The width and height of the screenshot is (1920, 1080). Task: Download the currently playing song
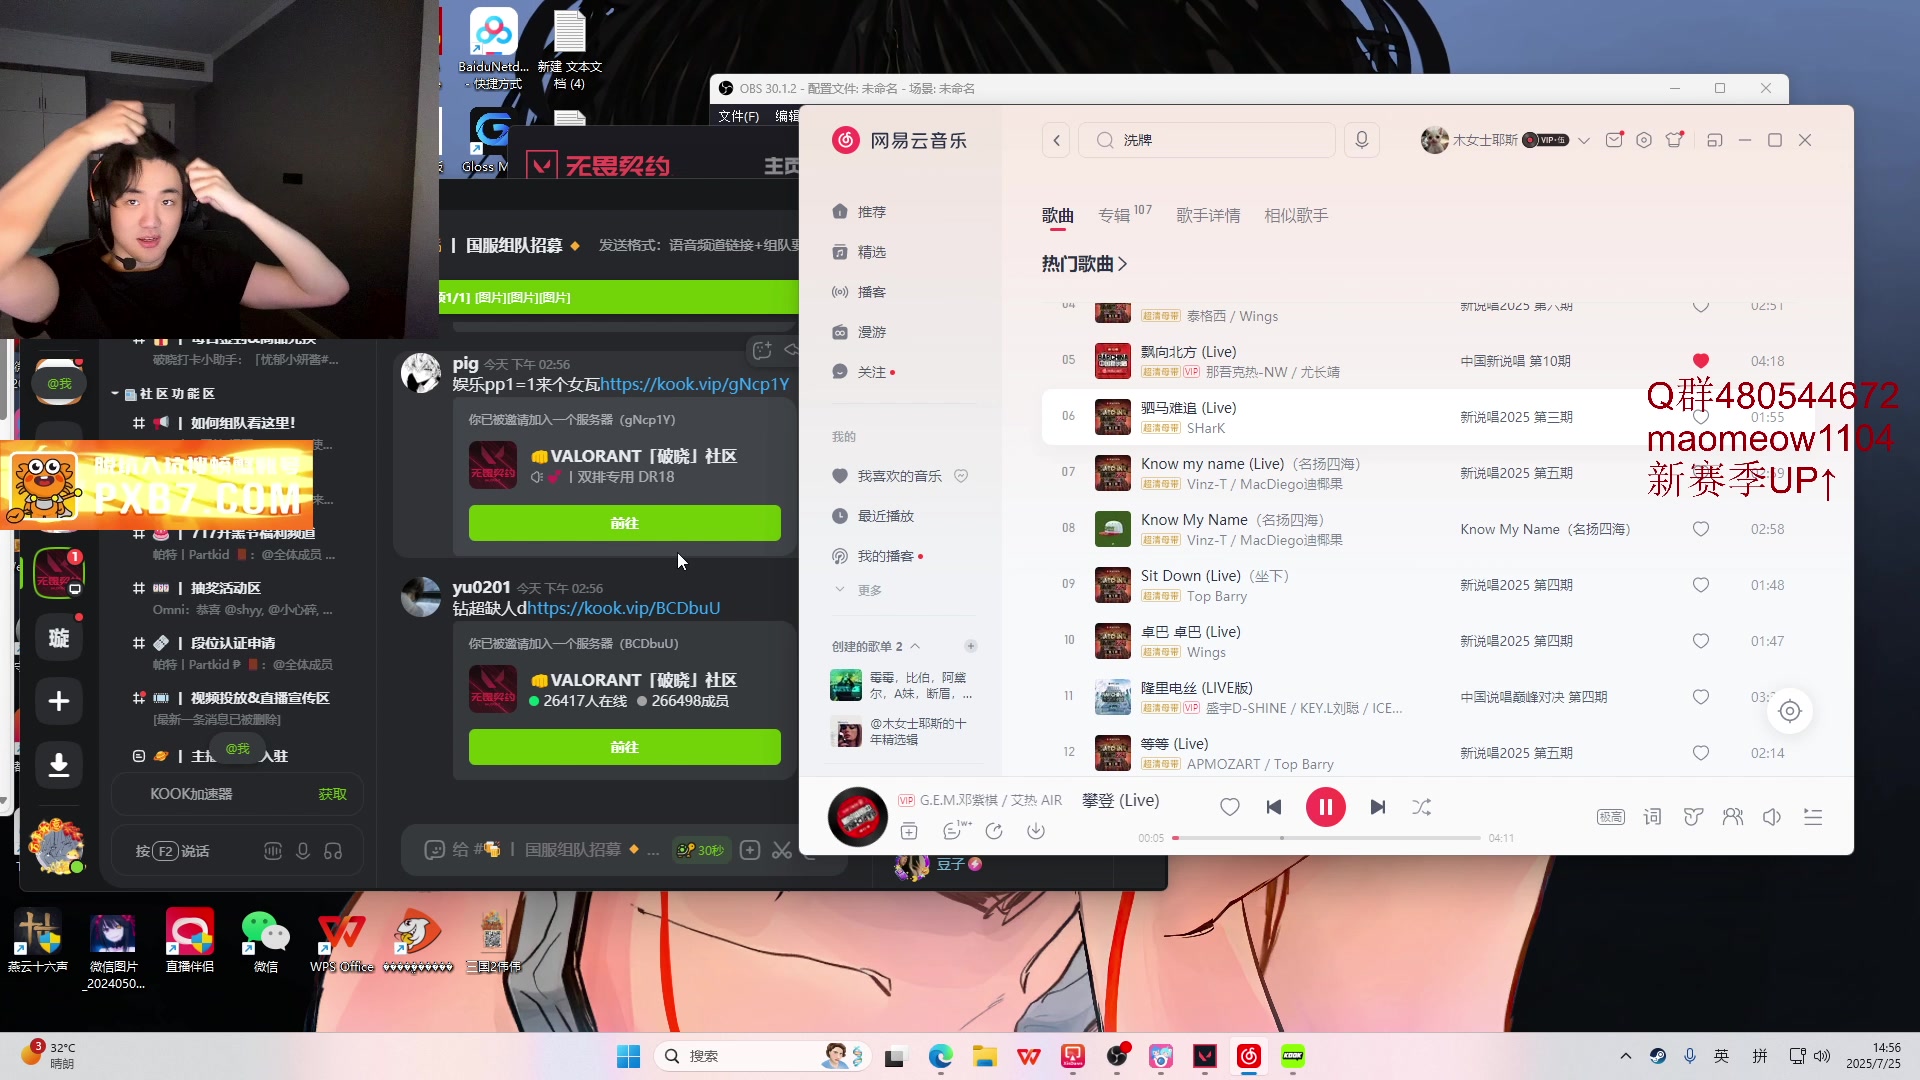point(1036,831)
